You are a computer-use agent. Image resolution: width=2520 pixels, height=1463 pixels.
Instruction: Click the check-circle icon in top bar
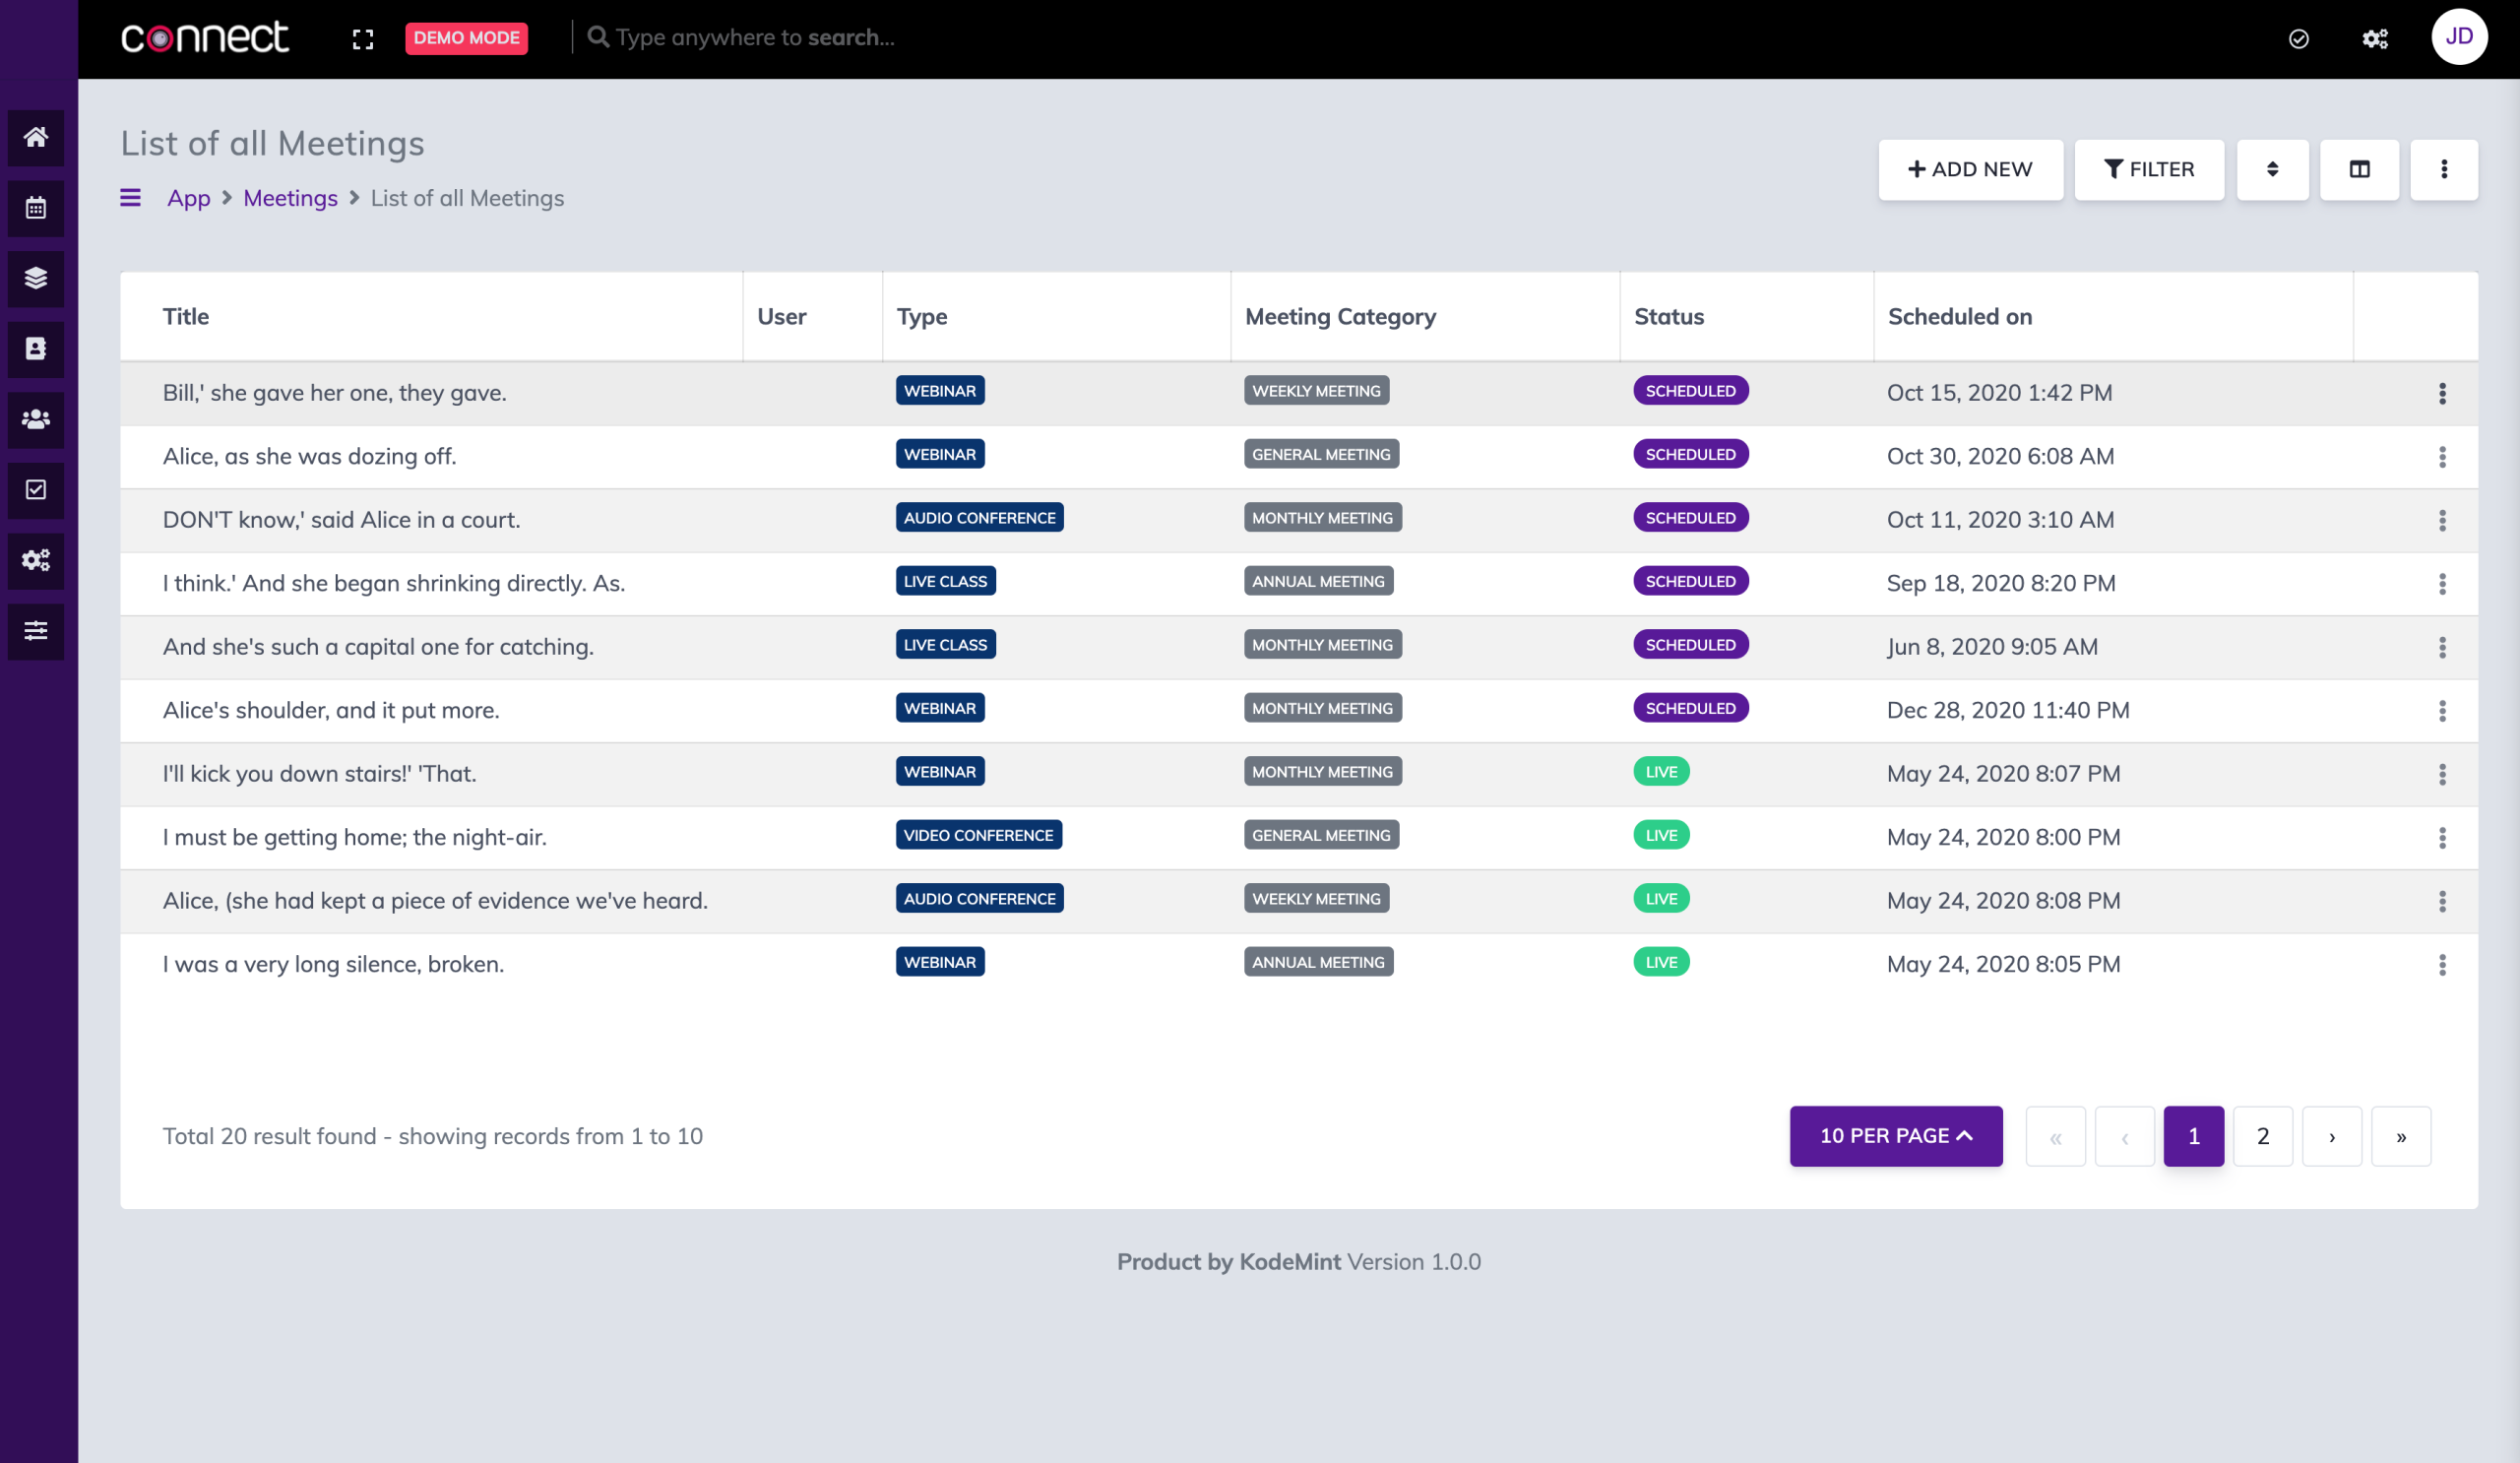click(2298, 39)
